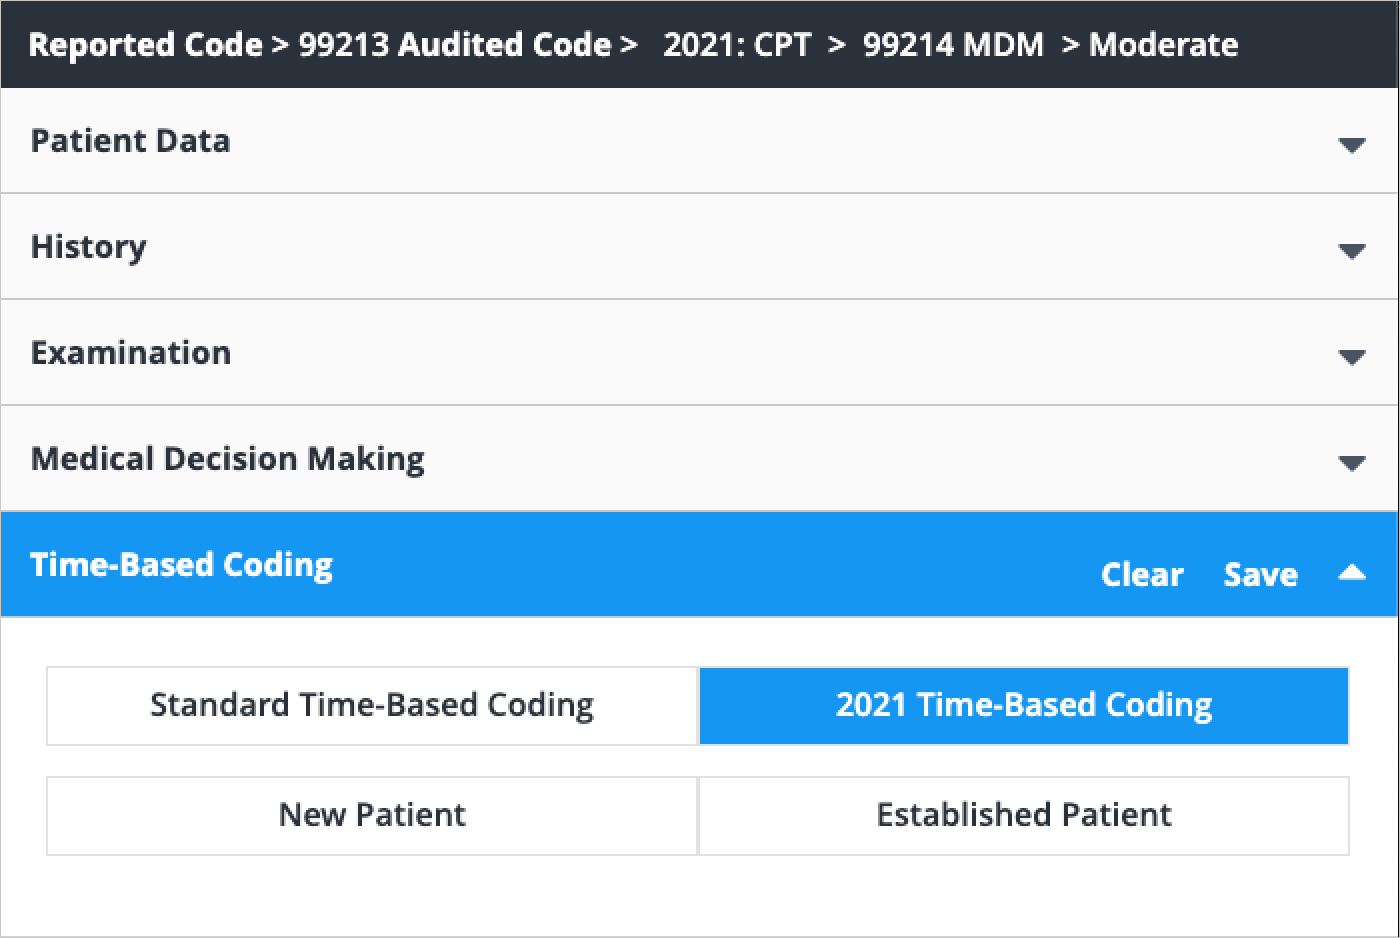Expand the Examination section chevron
Screen dimensions: 1400x938
(1352, 357)
